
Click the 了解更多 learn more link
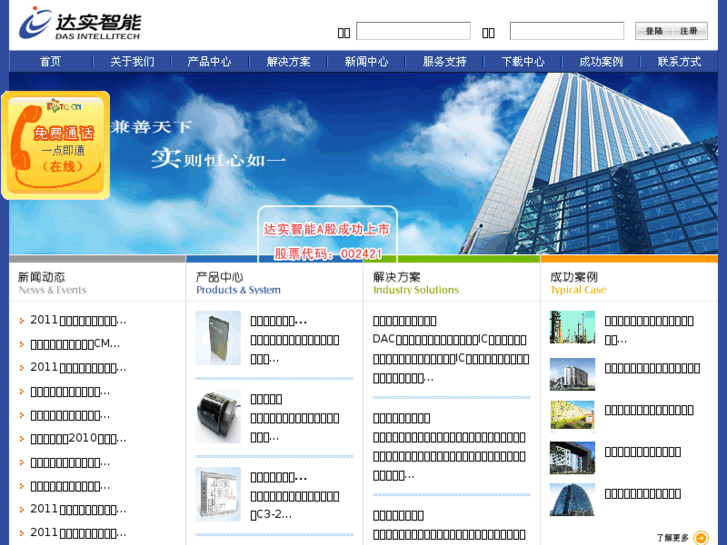(x=672, y=538)
